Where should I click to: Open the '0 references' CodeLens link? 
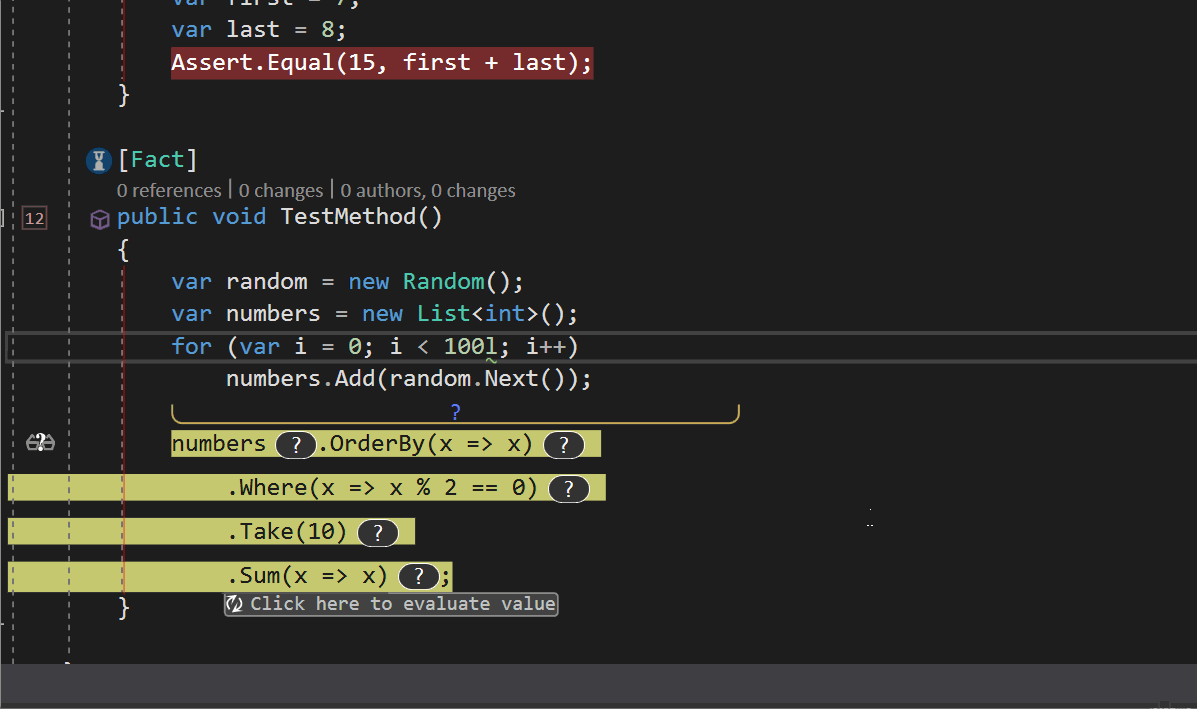pos(169,191)
